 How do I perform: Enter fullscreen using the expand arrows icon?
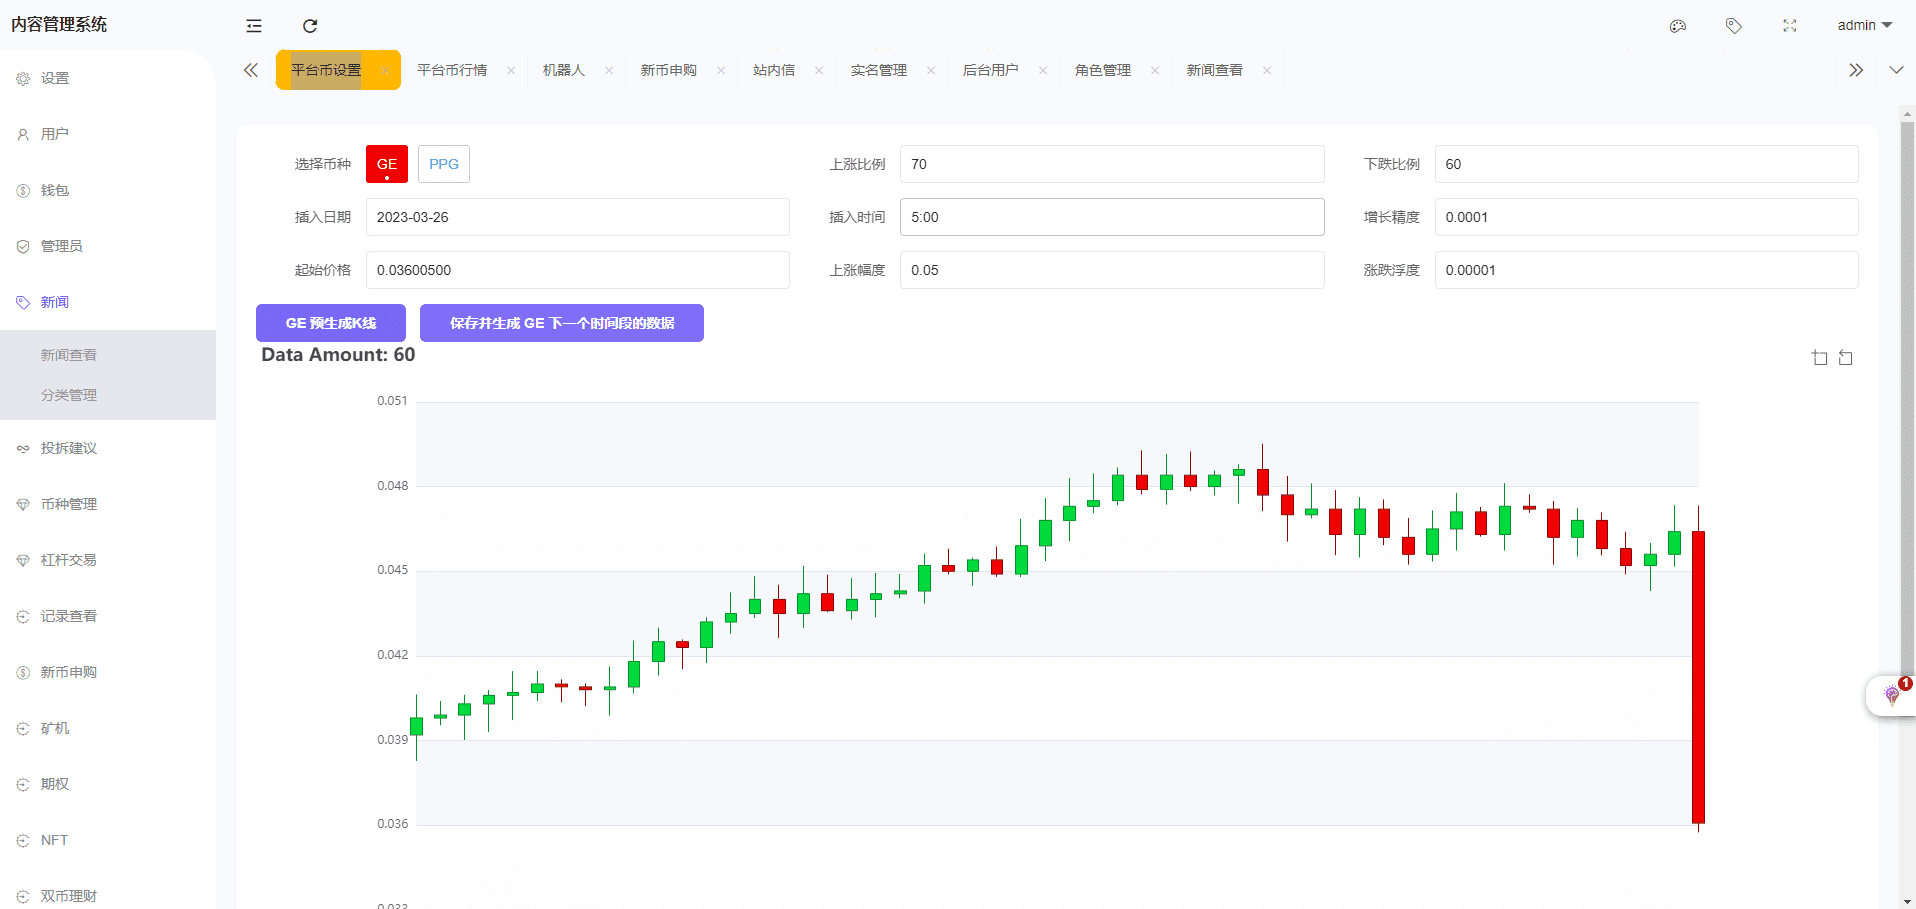(1790, 26)
